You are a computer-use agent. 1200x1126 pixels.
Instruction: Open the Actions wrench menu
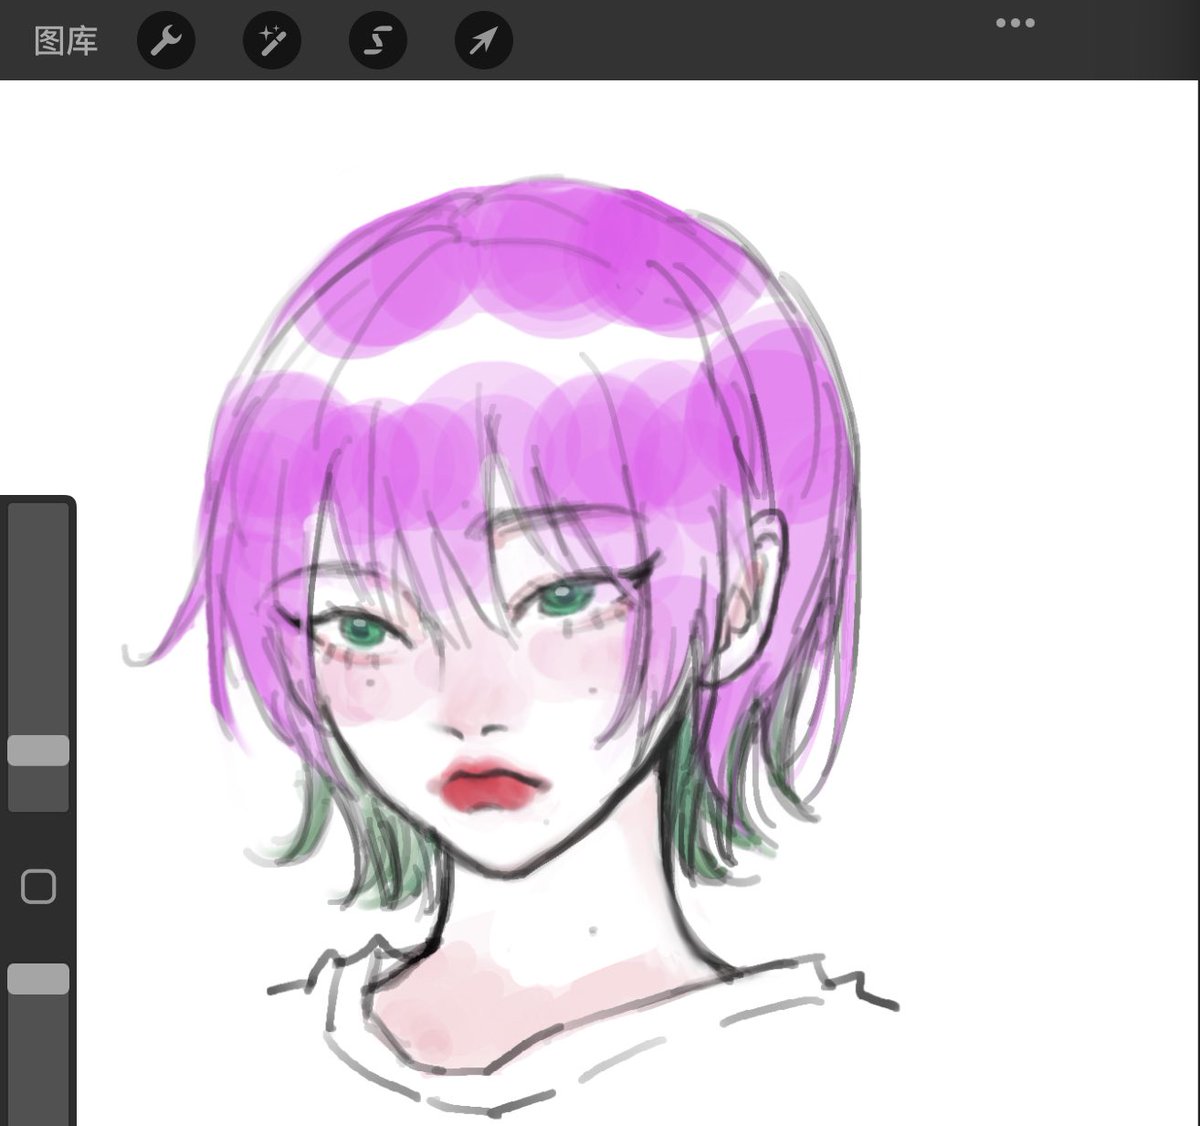[x=166, y=40]
